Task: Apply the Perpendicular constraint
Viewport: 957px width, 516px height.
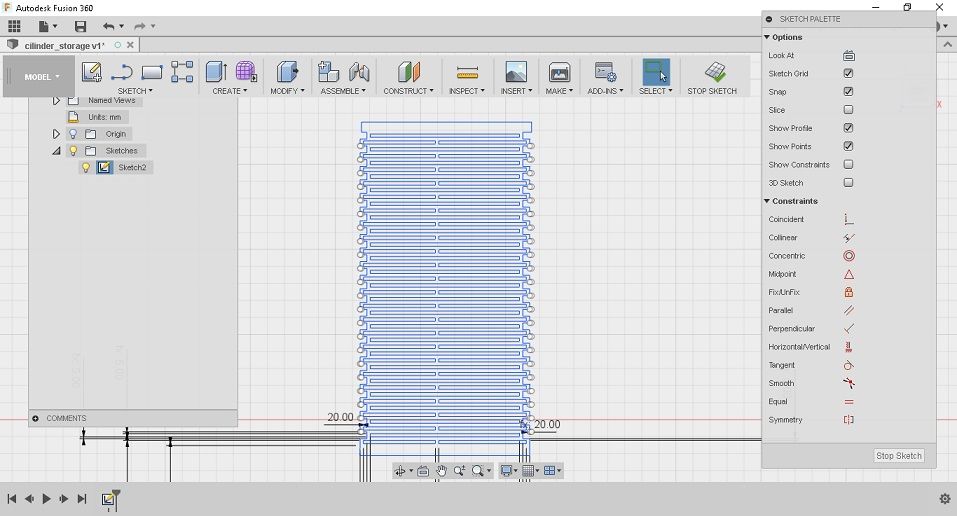Action: tap(848, 329)
